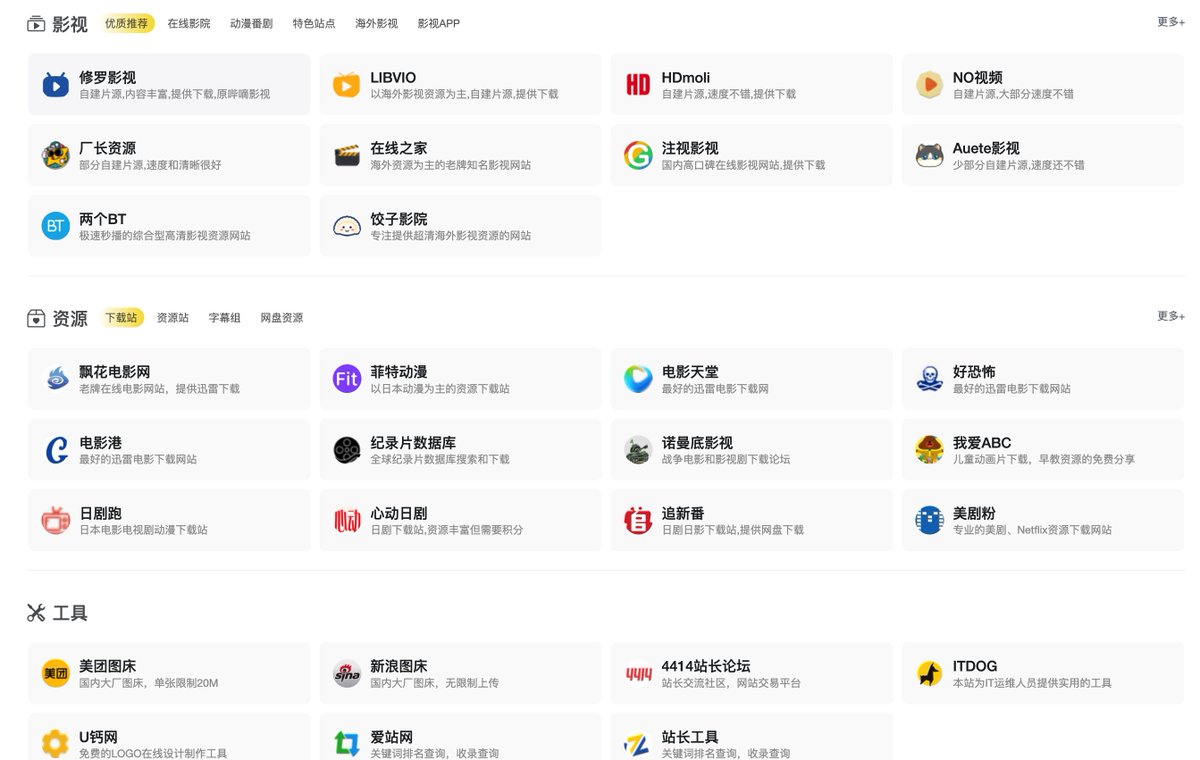
Task: Click the 饺子影院 dumpling icon
Action: [346, 226]
